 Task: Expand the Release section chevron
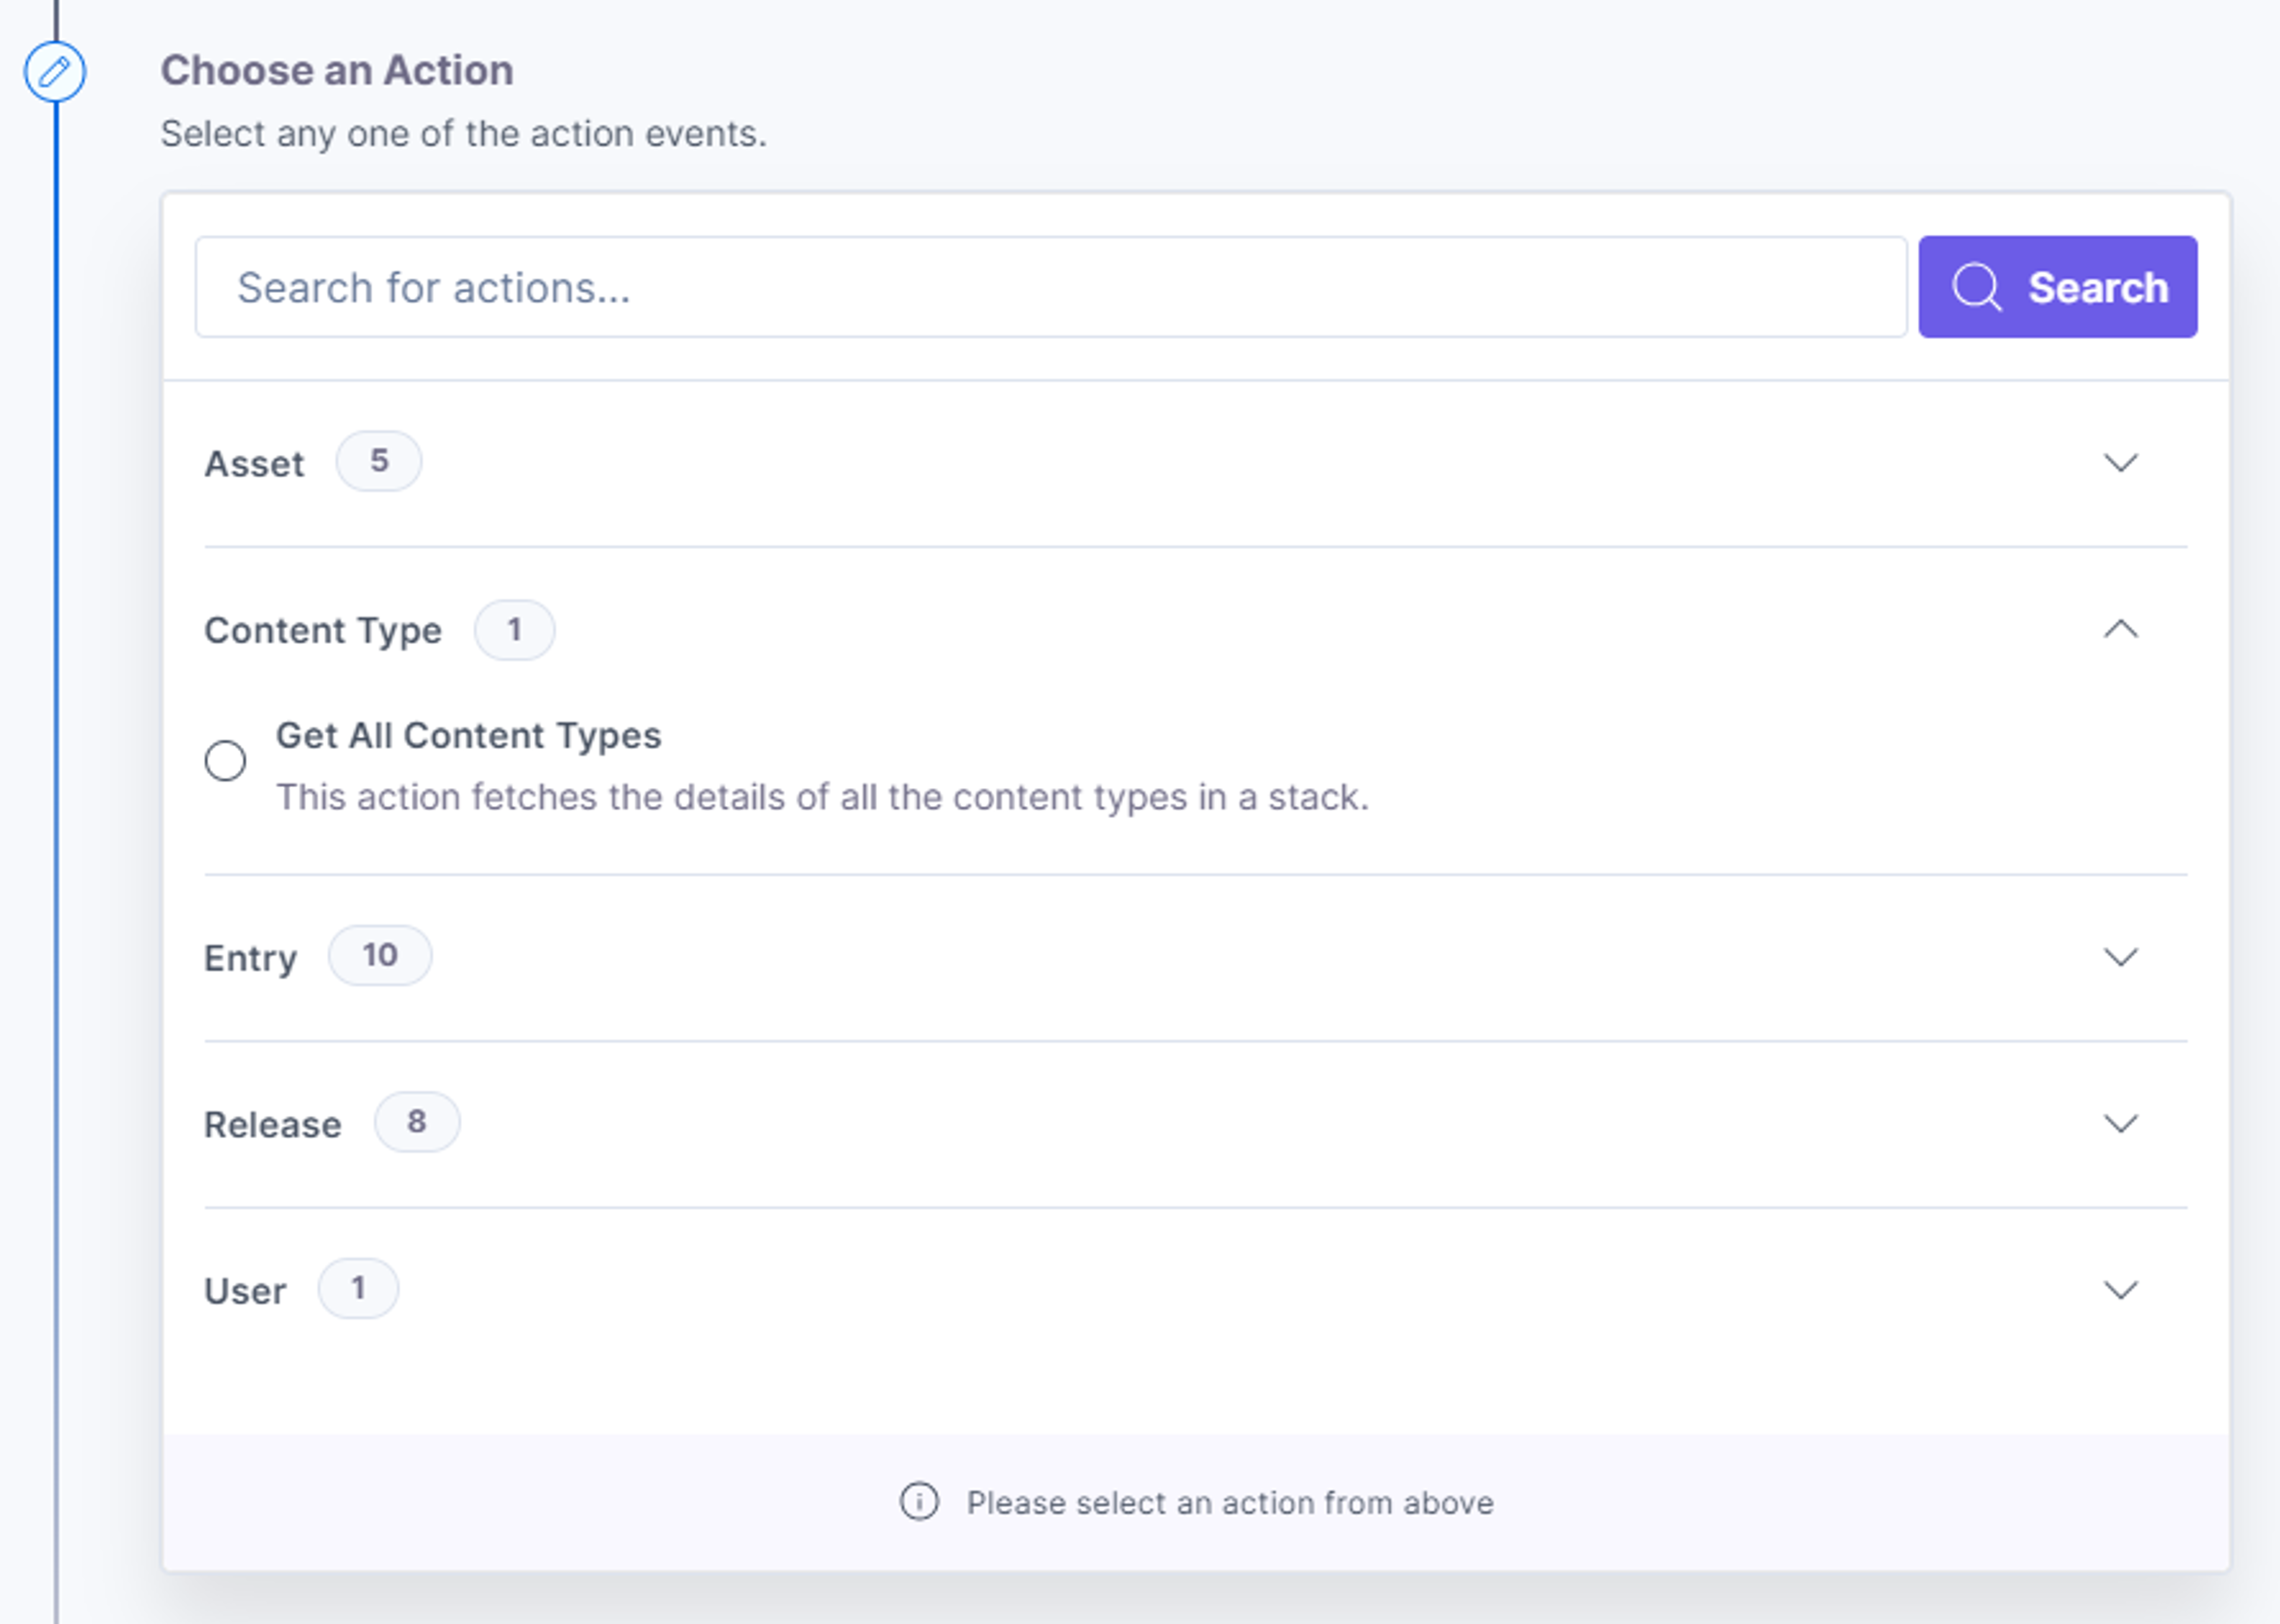(2120, 1124)
